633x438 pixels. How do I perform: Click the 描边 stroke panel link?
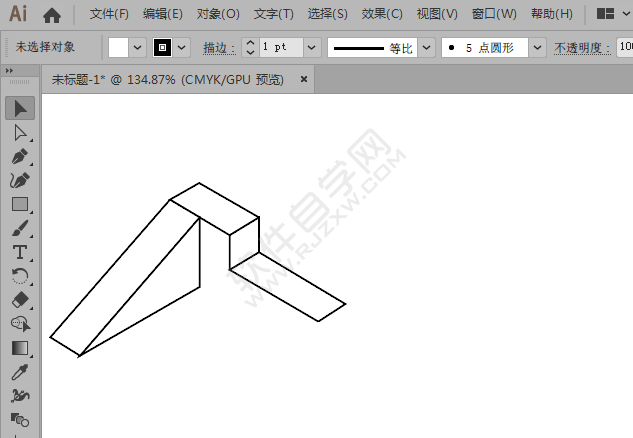pyautogui.click(x=219, y=48)
